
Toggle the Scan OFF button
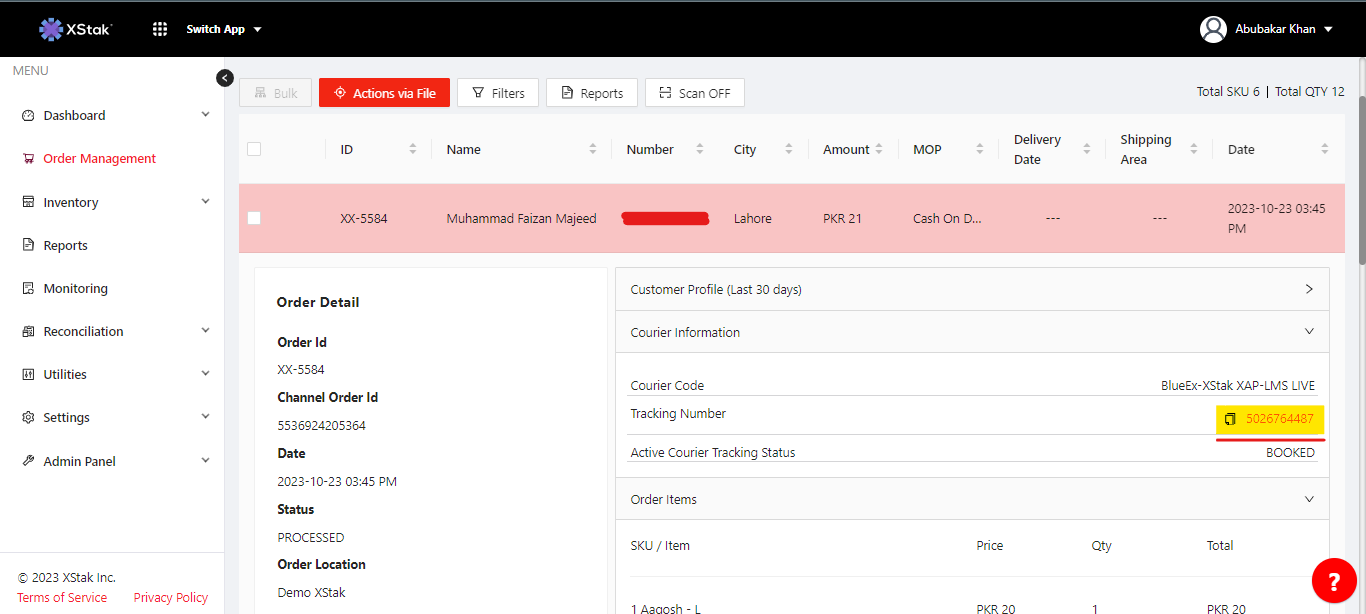coord(694,93)
